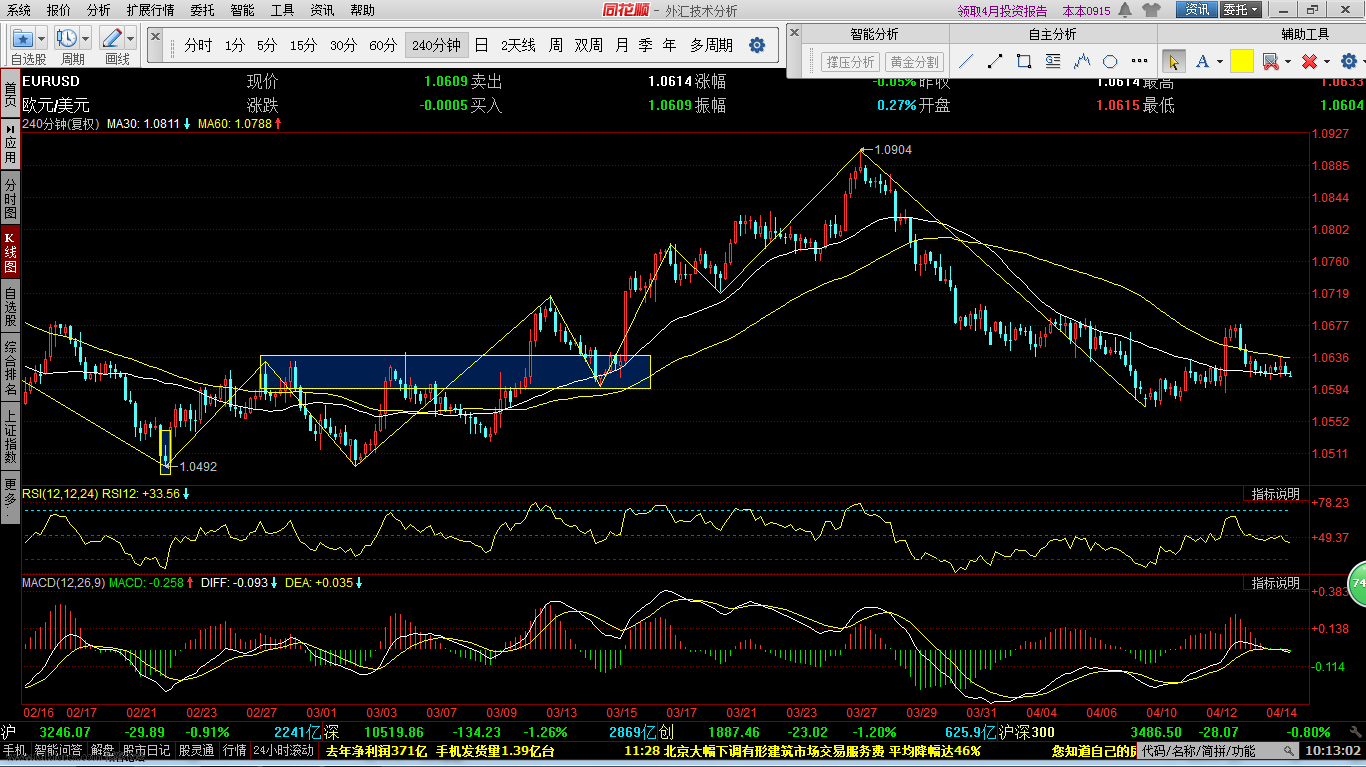Select the text A tool
Image resolution: width=1366 pixels, height=767 pixels.
click(x=1201, y=62)
